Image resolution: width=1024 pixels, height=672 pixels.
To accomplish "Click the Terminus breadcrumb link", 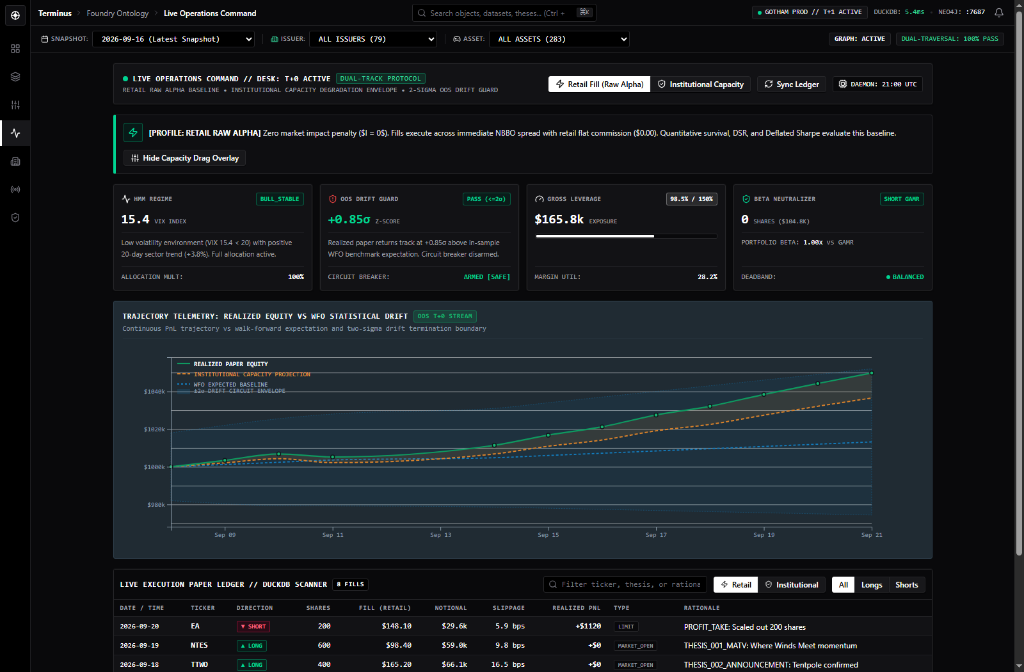I will [x=55, y=13].
